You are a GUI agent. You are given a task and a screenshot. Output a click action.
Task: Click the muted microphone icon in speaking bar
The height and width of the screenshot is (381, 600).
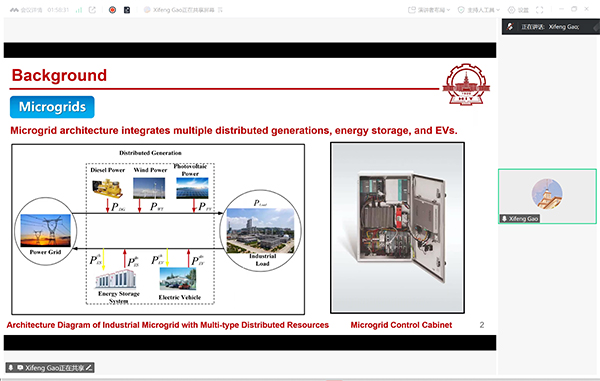[510, 26]
